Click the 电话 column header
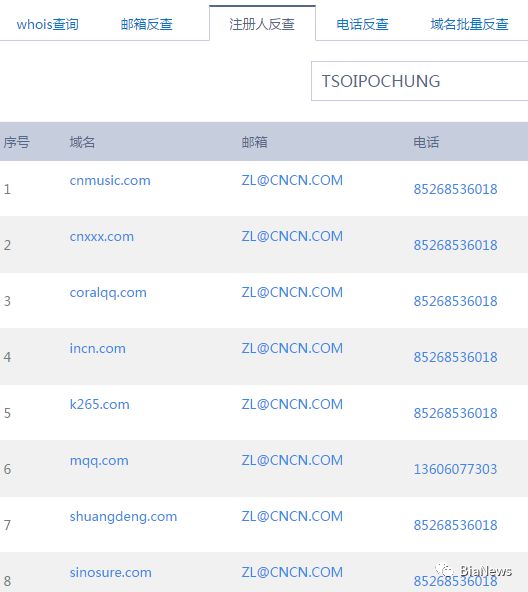This screenshot has height=592, width=528. pyautogui.click(x=426, y=142)
